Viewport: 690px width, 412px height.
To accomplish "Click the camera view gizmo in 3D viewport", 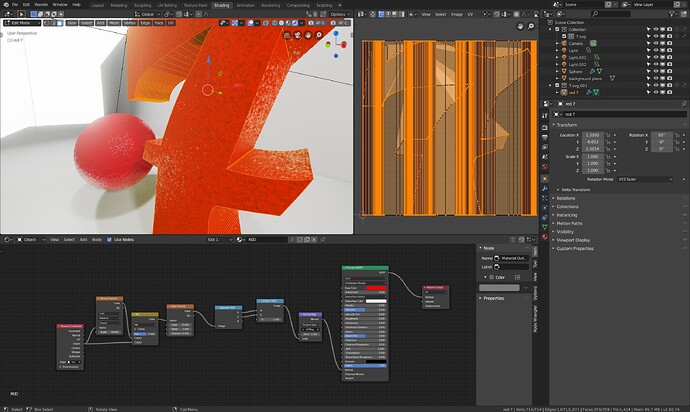I will coord(298,35).
